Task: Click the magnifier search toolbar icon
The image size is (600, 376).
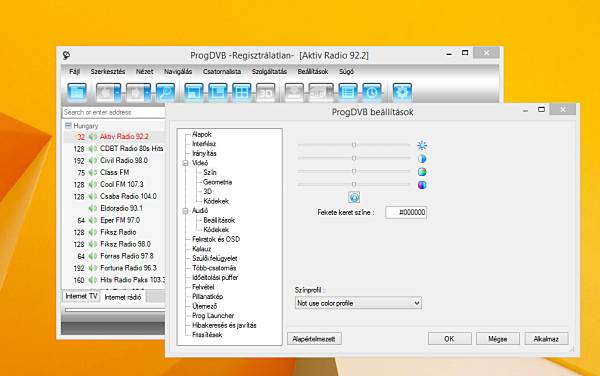Action: pos(165,92)
